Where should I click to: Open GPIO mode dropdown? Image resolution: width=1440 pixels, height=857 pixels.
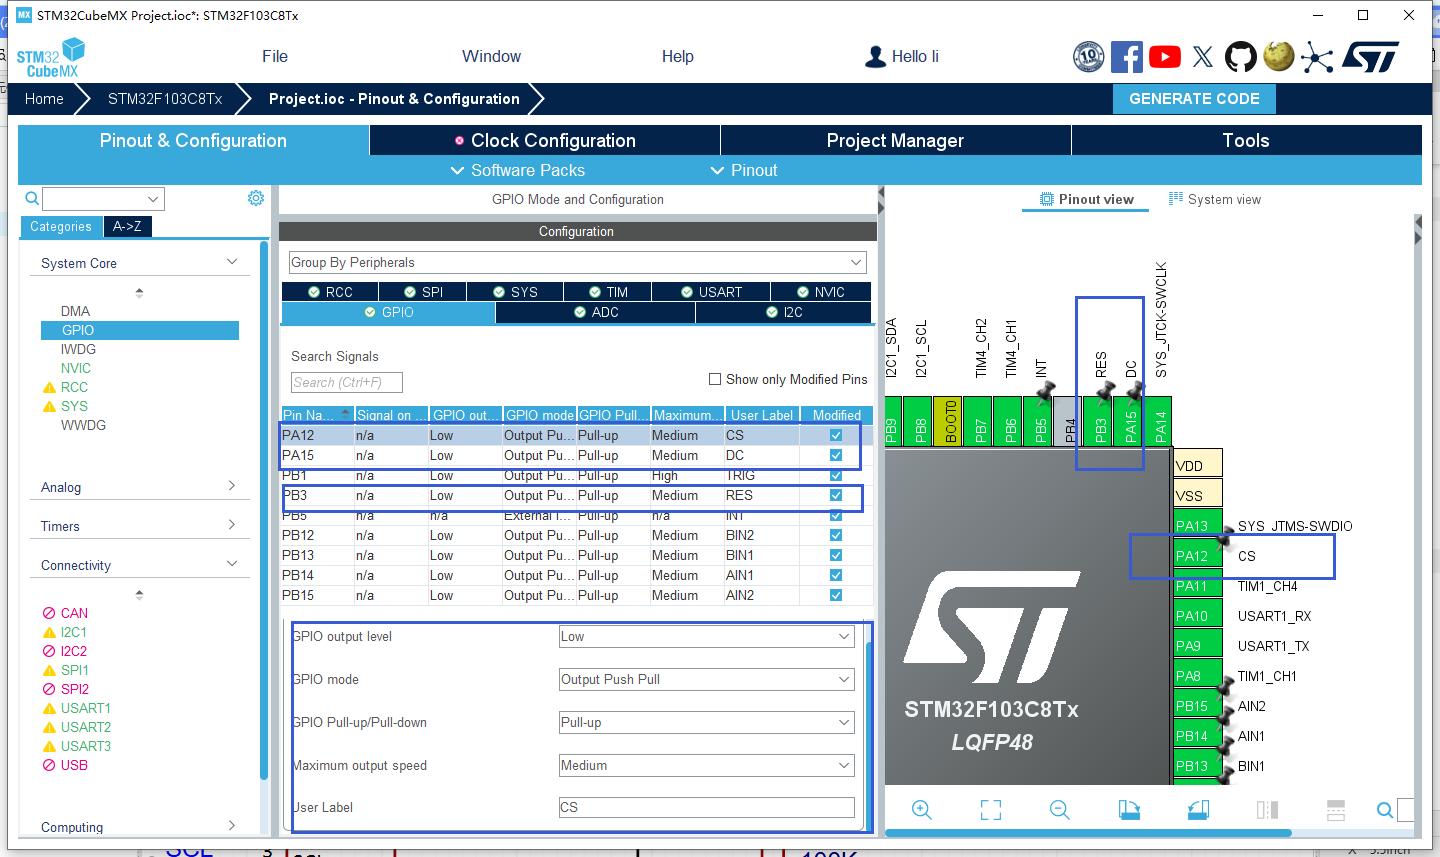[x=706, y=679]
